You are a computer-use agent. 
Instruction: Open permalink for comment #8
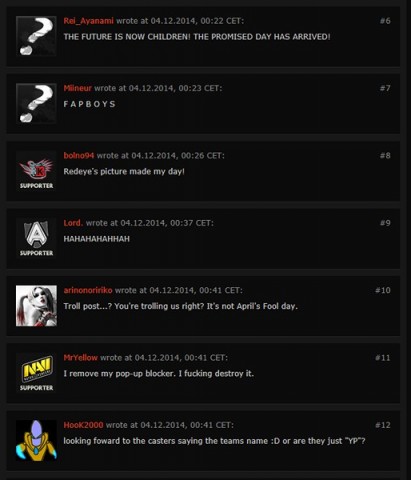point(385,156)
